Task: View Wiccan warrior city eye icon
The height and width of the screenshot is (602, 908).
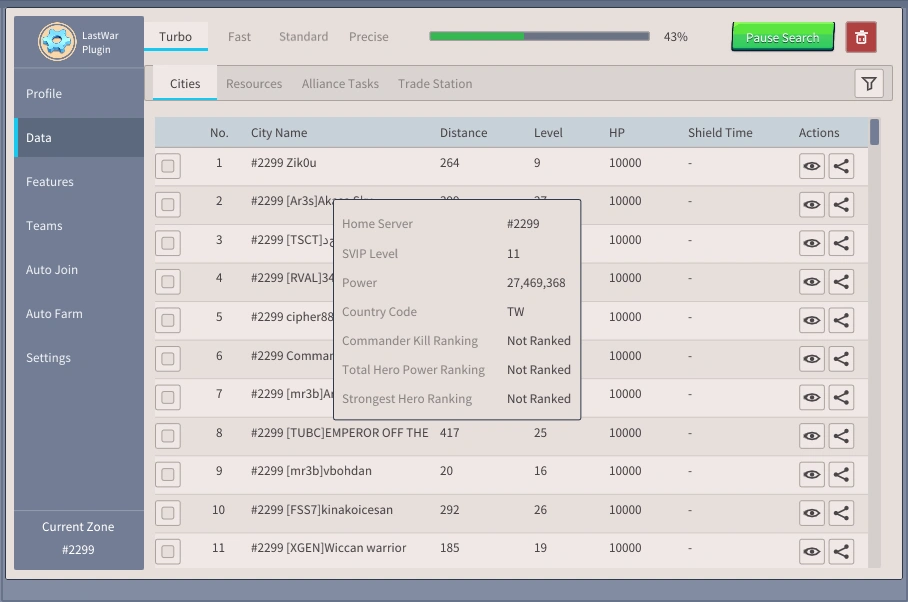Action: [812, 552]
